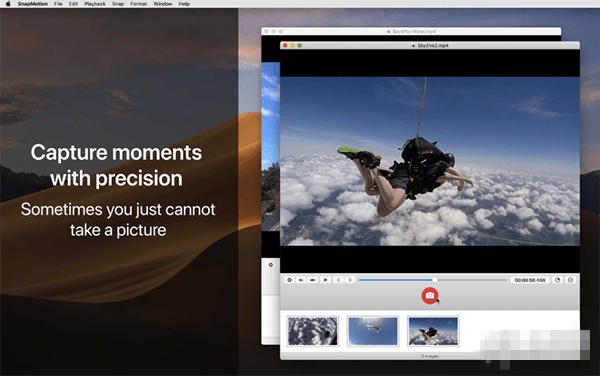Open the Snap menu
Image resolution: width=600 pixels, height=376 pixels.
pyautogui.click(x=118, y=4)
